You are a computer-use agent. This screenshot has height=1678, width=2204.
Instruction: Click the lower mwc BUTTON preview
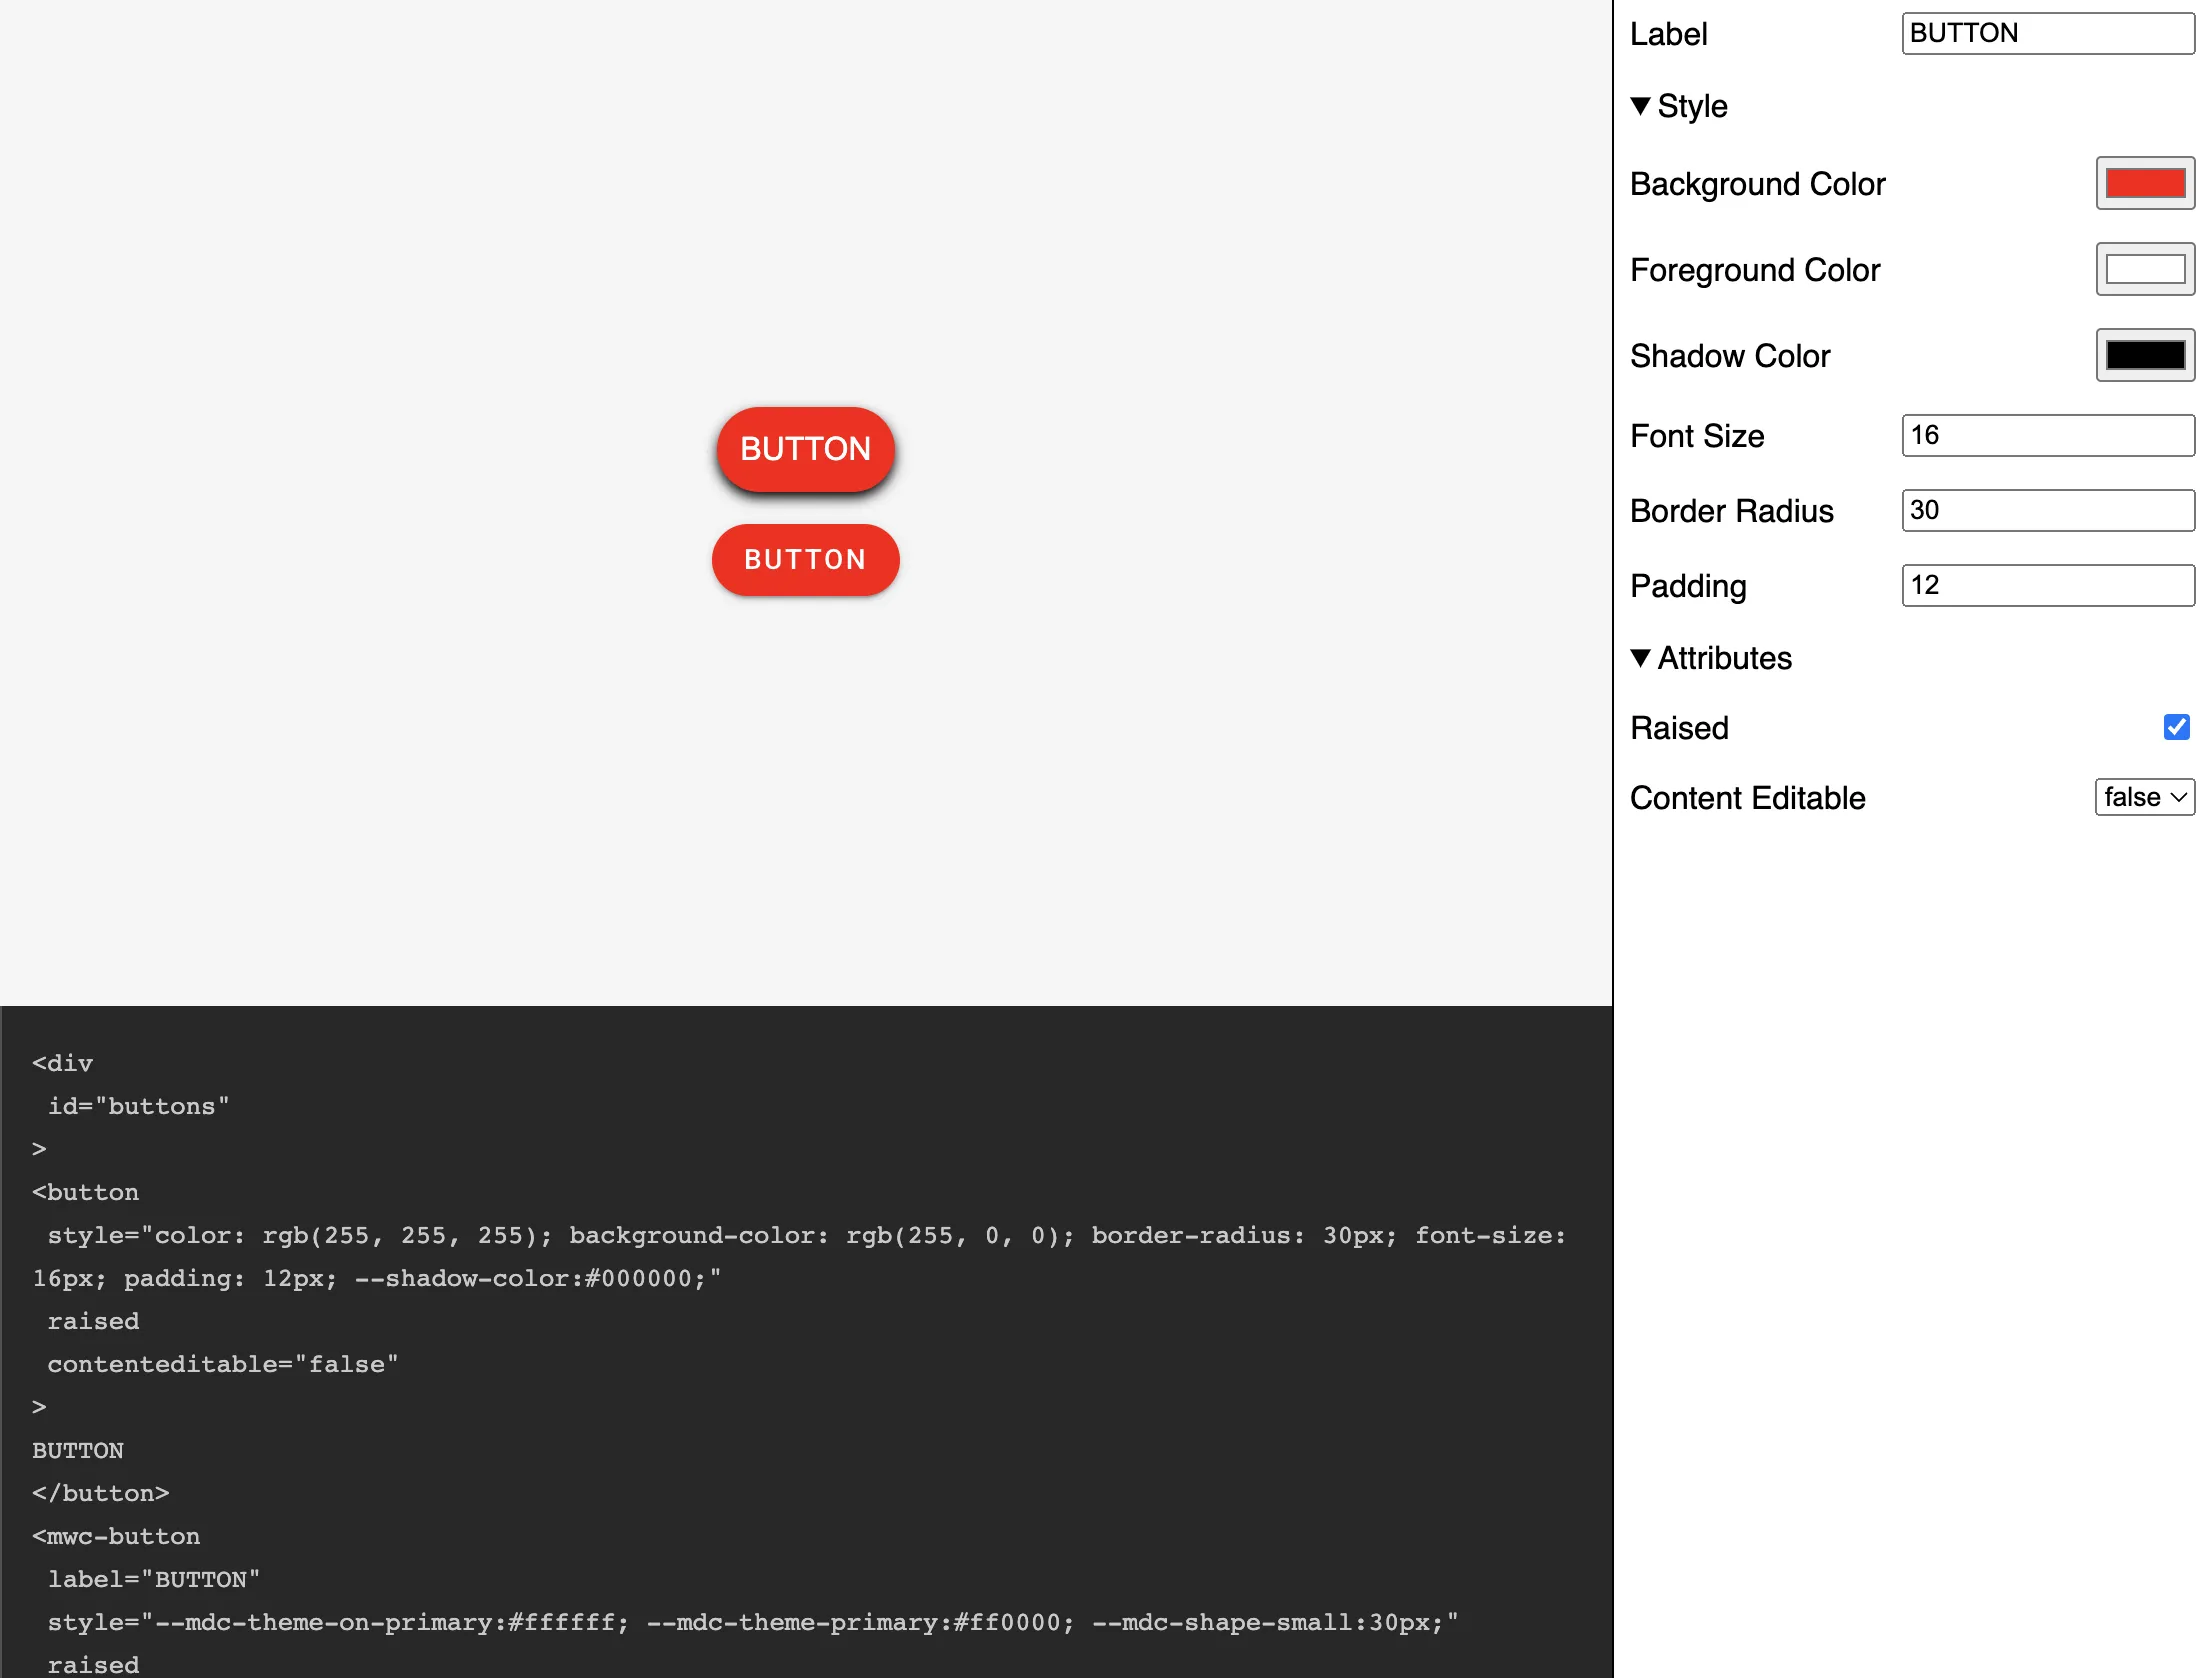[805, 560]
